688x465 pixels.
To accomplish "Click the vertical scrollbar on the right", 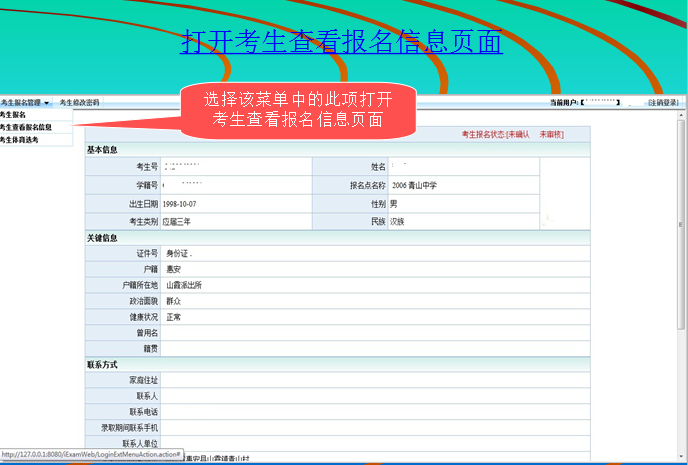I will 682,250.
